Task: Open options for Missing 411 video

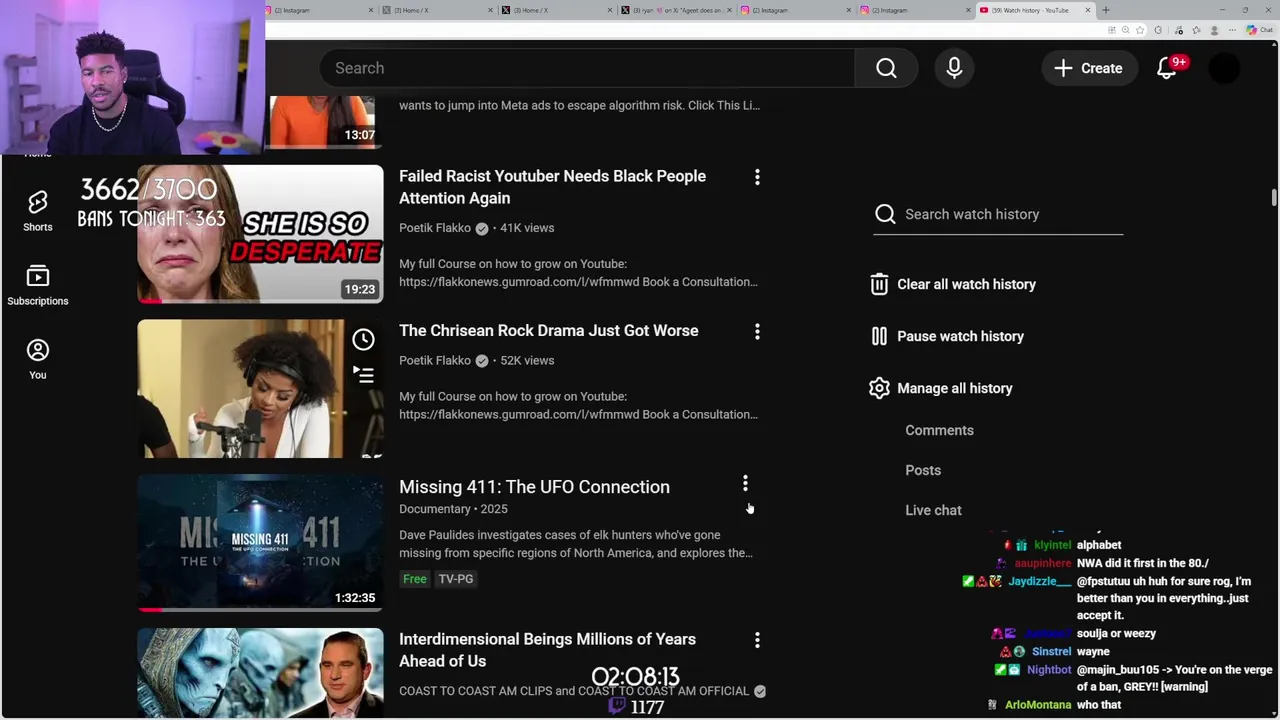Action: (745, 484)
